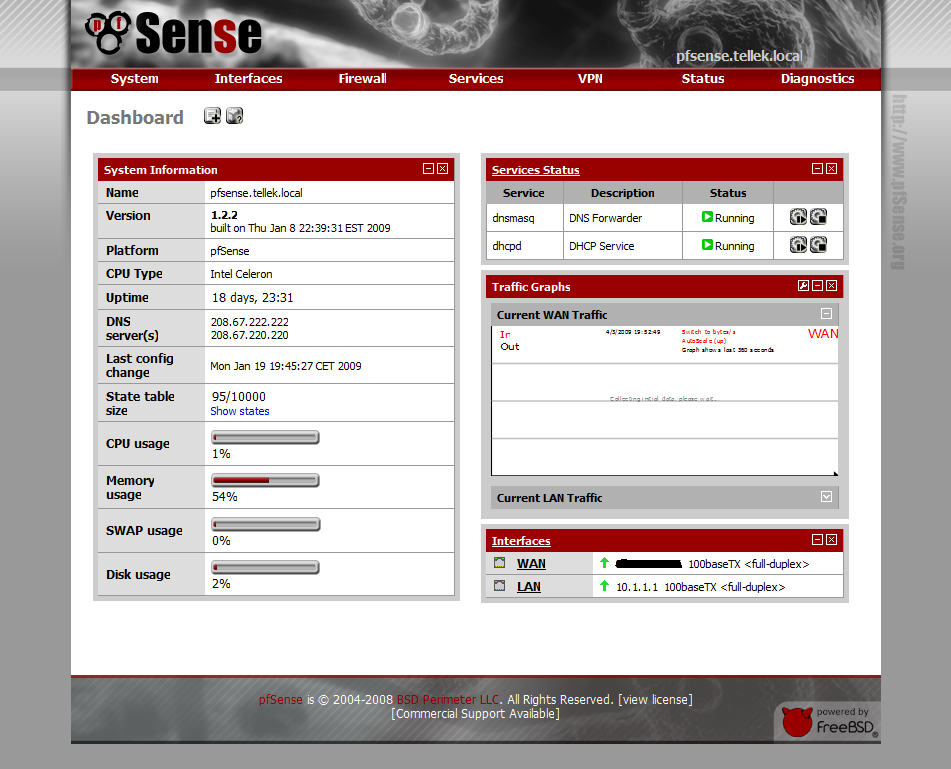Click the DHCP Service description cell

[x=623, y=246]
